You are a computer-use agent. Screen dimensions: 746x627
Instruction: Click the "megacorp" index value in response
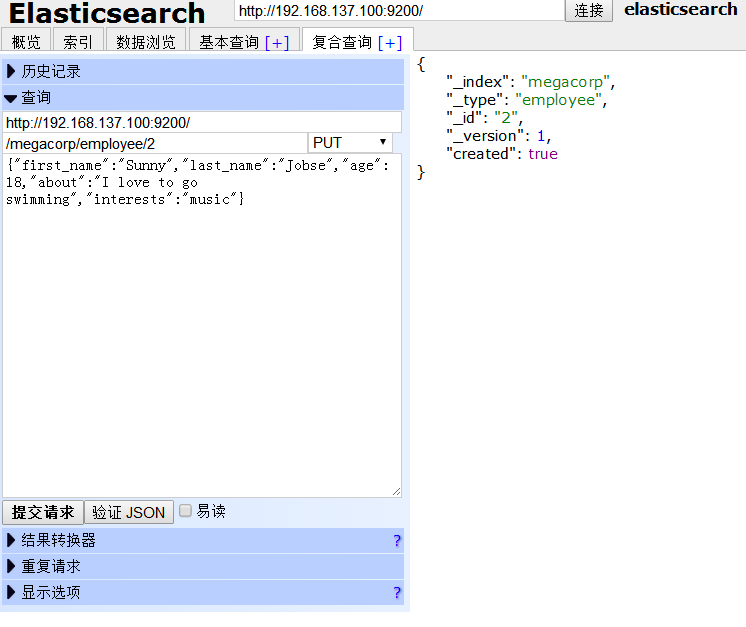(x=565, y=82)
